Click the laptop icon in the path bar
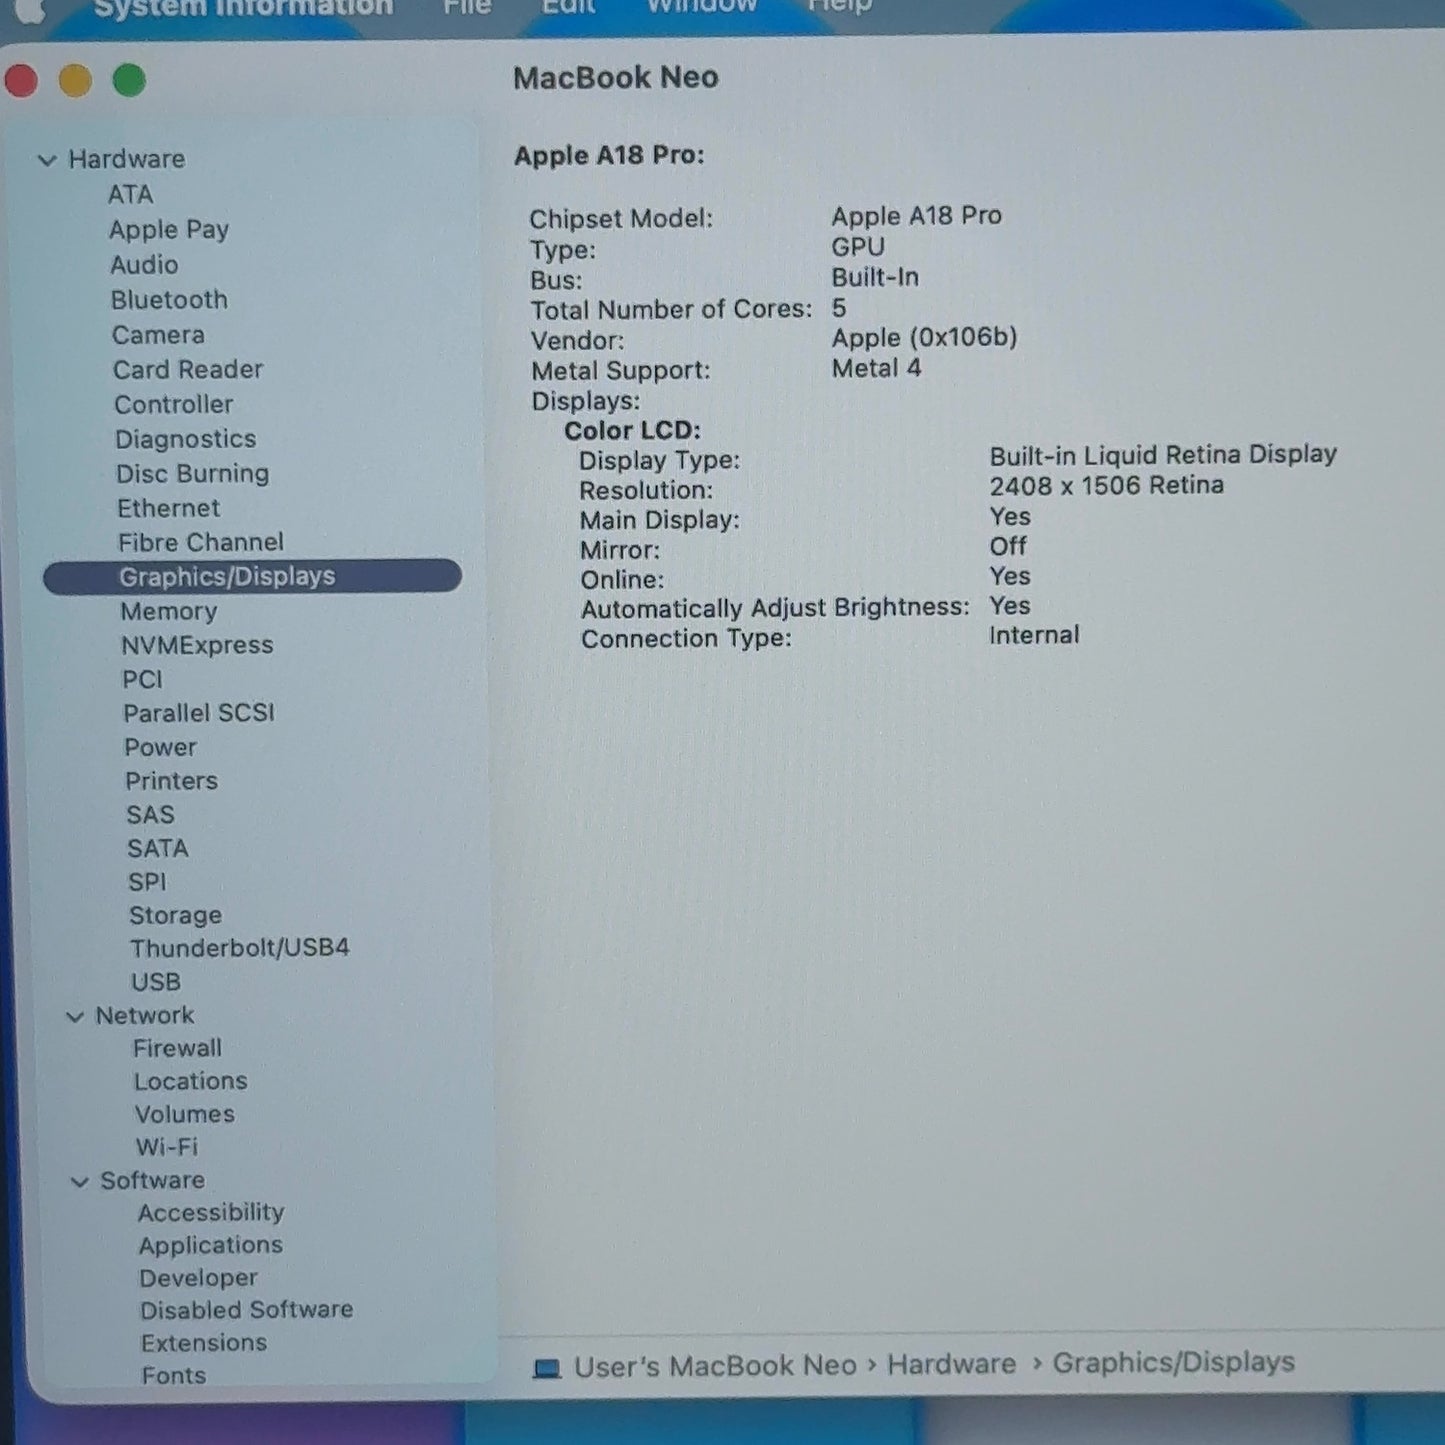 click(x=547, y=1367)
